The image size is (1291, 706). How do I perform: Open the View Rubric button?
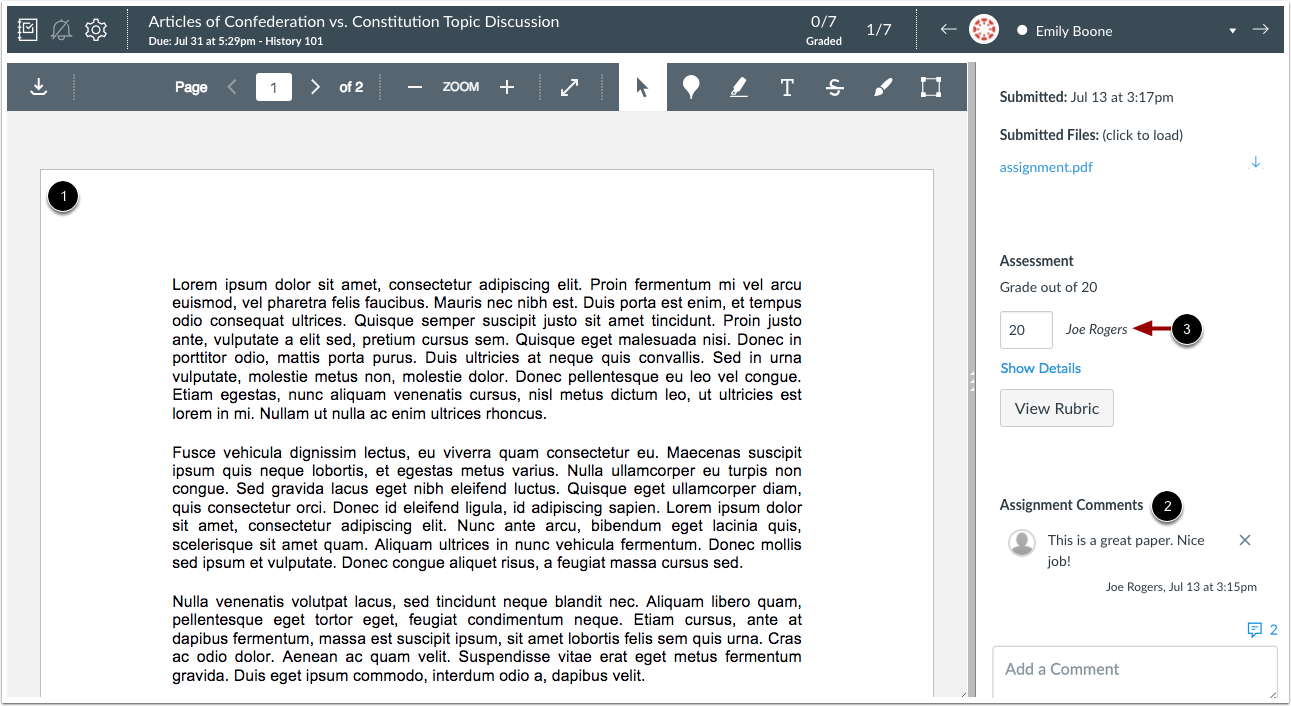pyautogui.click(x=1057, y=408)
